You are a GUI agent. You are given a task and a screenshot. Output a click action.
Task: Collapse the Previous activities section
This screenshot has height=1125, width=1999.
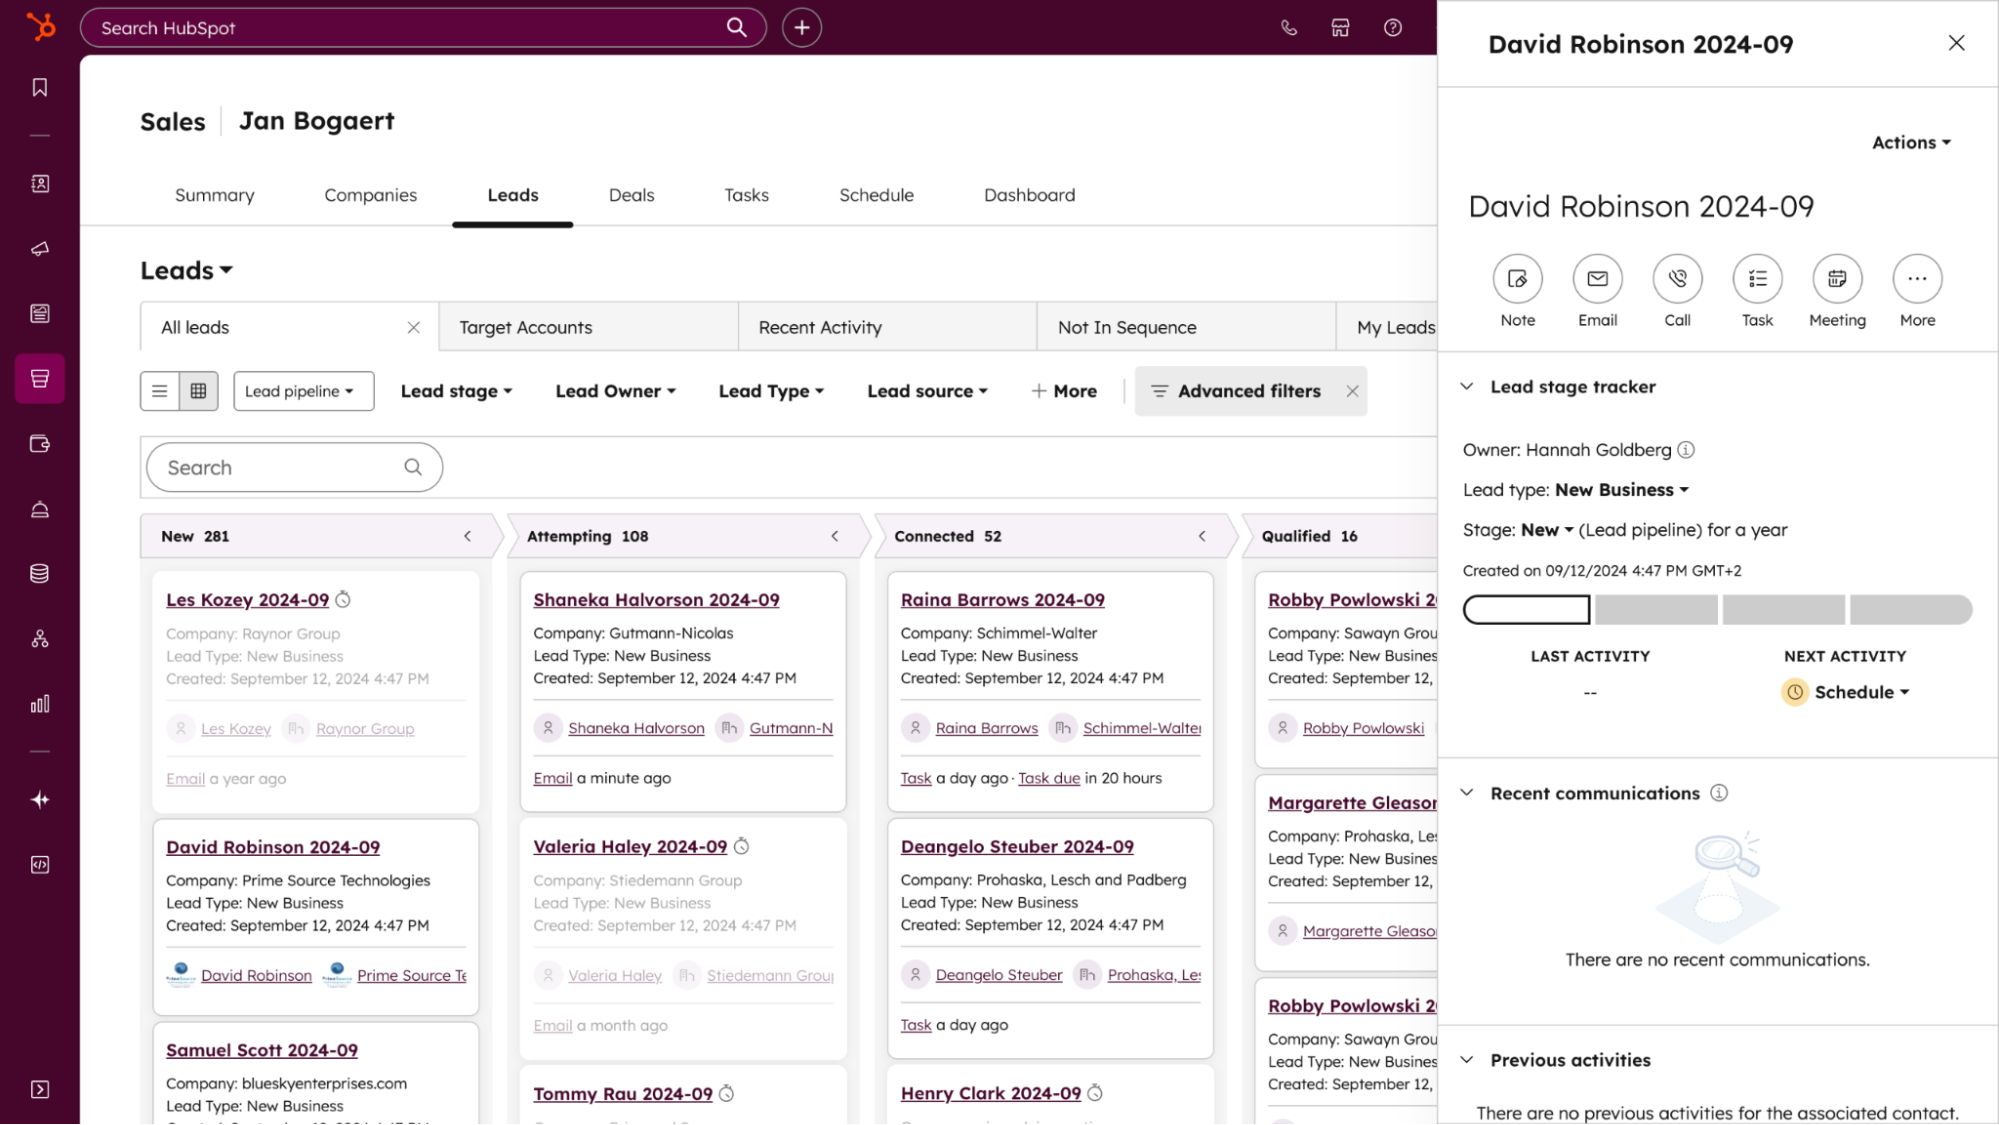(1467, 1060)
